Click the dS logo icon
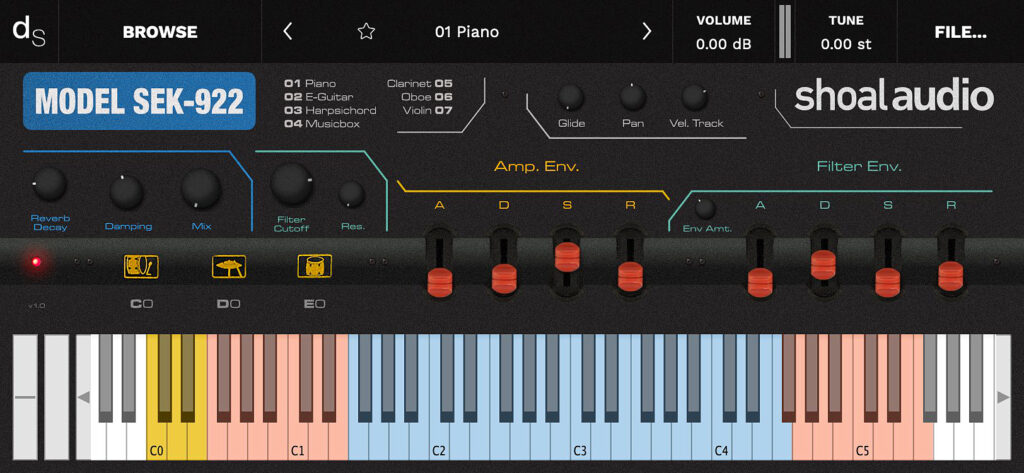Screen dimensions: 1024x473 pyautogui.click(x=29, y=31)
